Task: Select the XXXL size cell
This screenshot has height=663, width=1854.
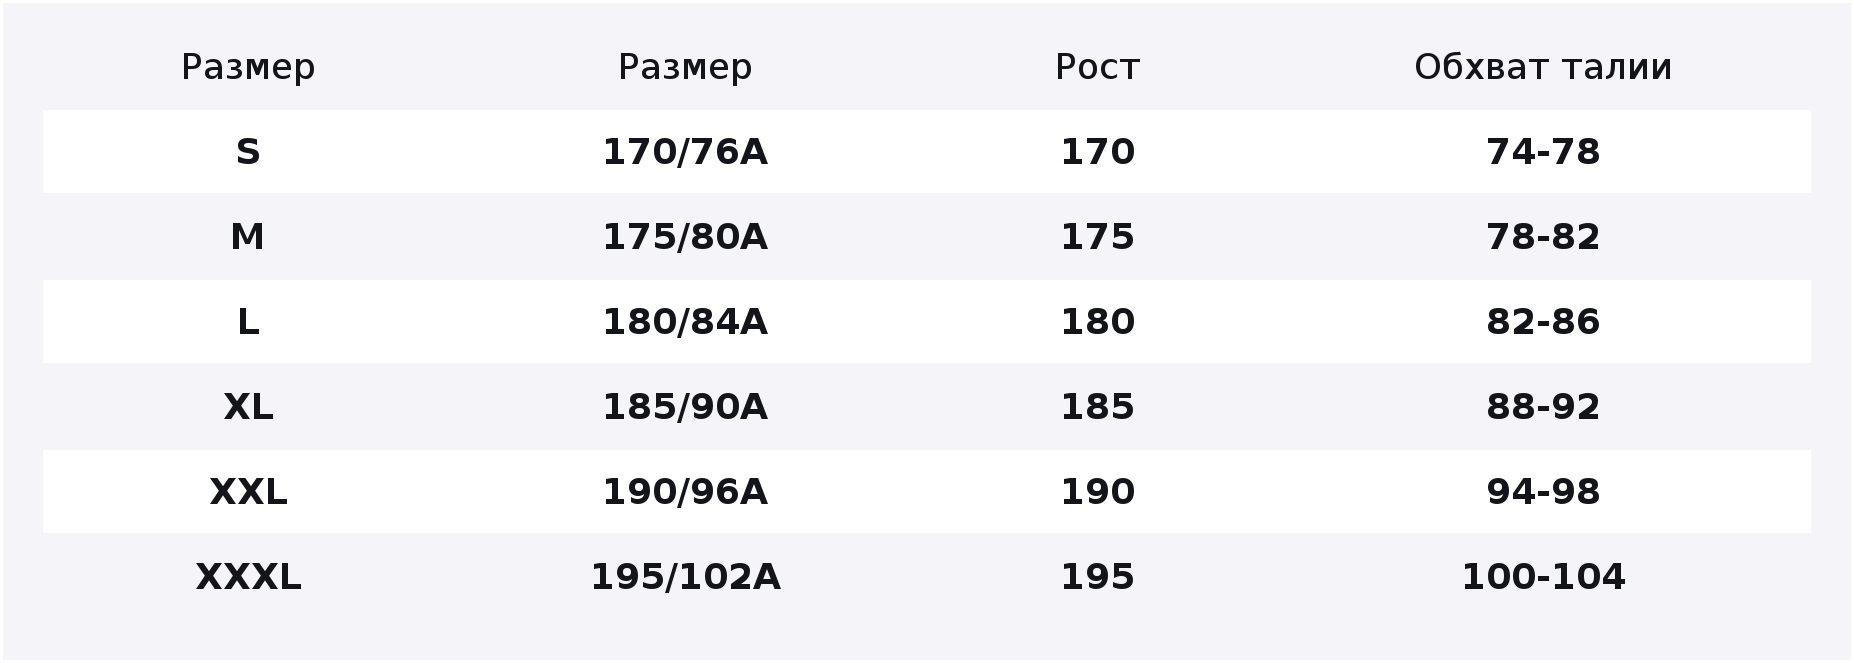Action: click(248, 577)
